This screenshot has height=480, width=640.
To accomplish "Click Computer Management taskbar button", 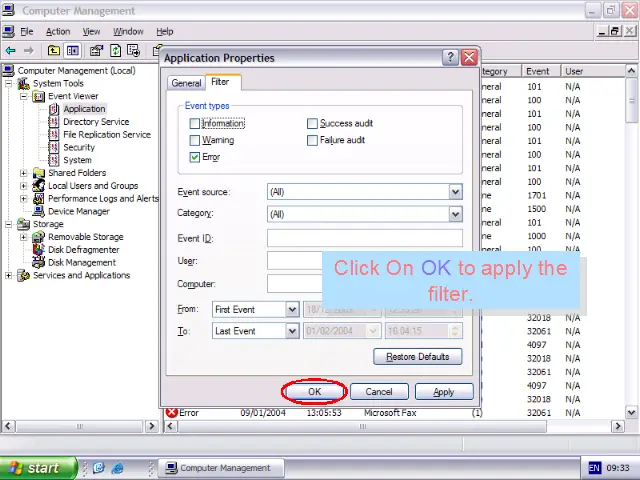I will tap(222, 468).
